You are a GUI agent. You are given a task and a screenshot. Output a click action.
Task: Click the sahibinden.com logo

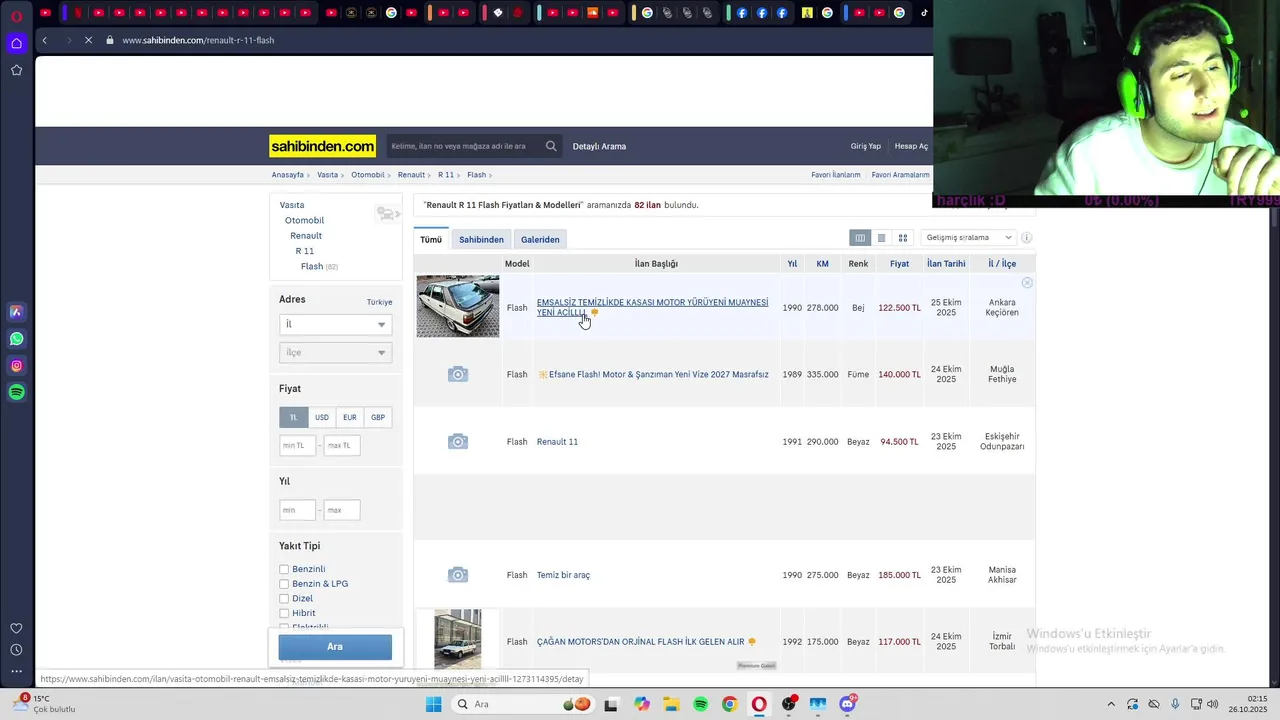(322, 146)
